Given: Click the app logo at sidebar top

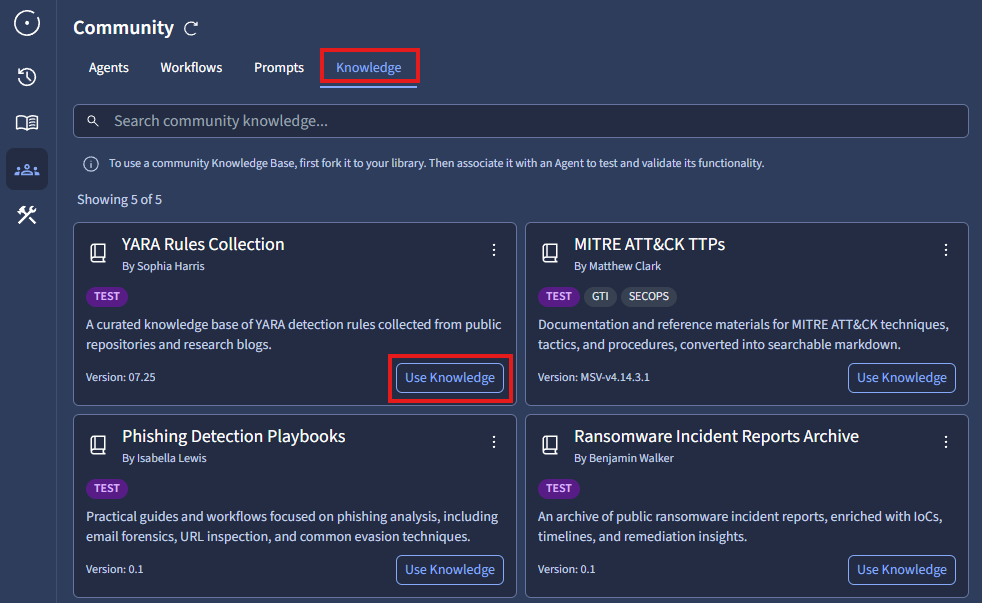Looking at the screenshot, I should click(x=27, y=23).
